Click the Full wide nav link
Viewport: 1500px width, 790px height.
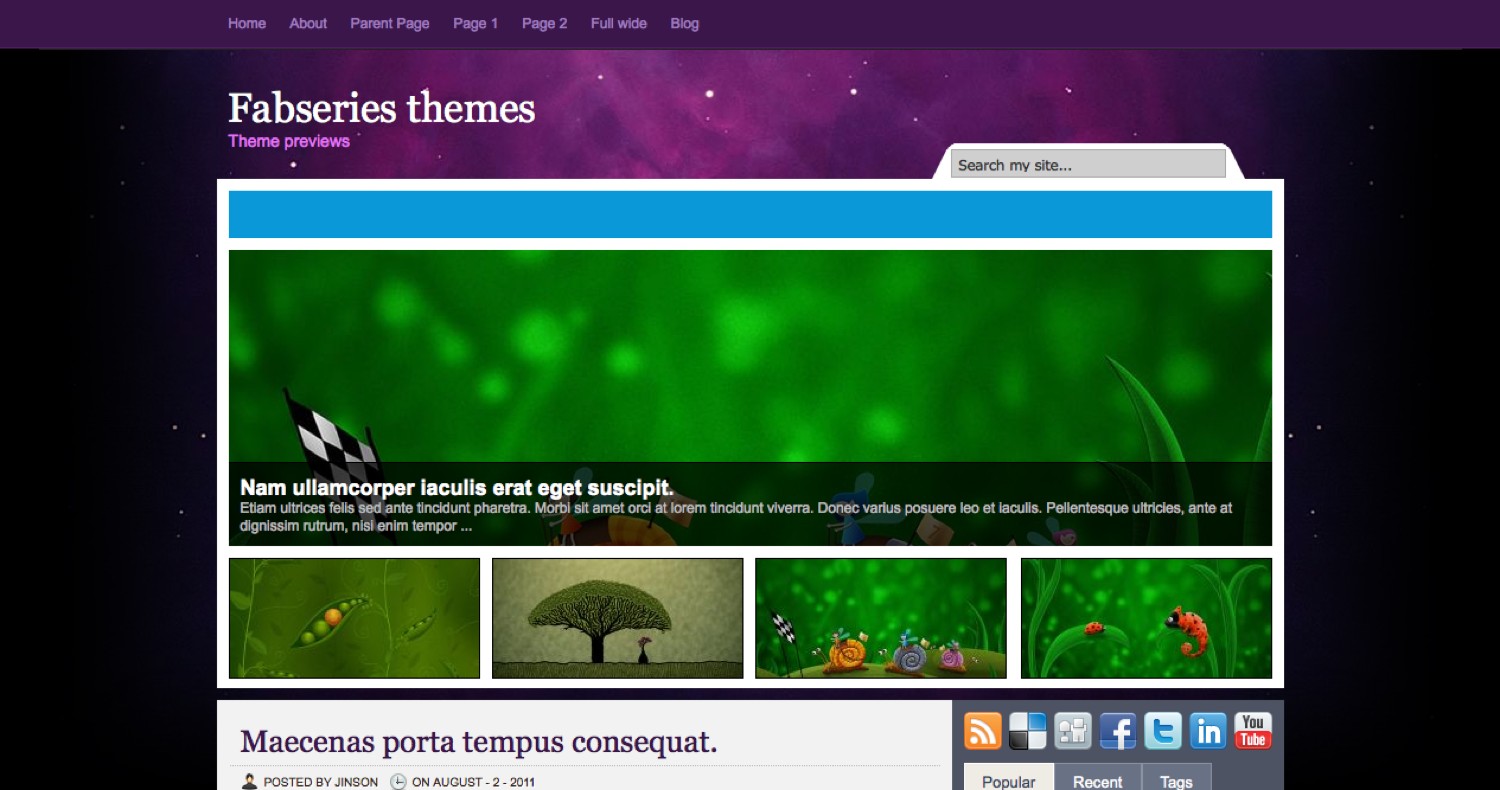pyautogui.click(x=618, y=23)
